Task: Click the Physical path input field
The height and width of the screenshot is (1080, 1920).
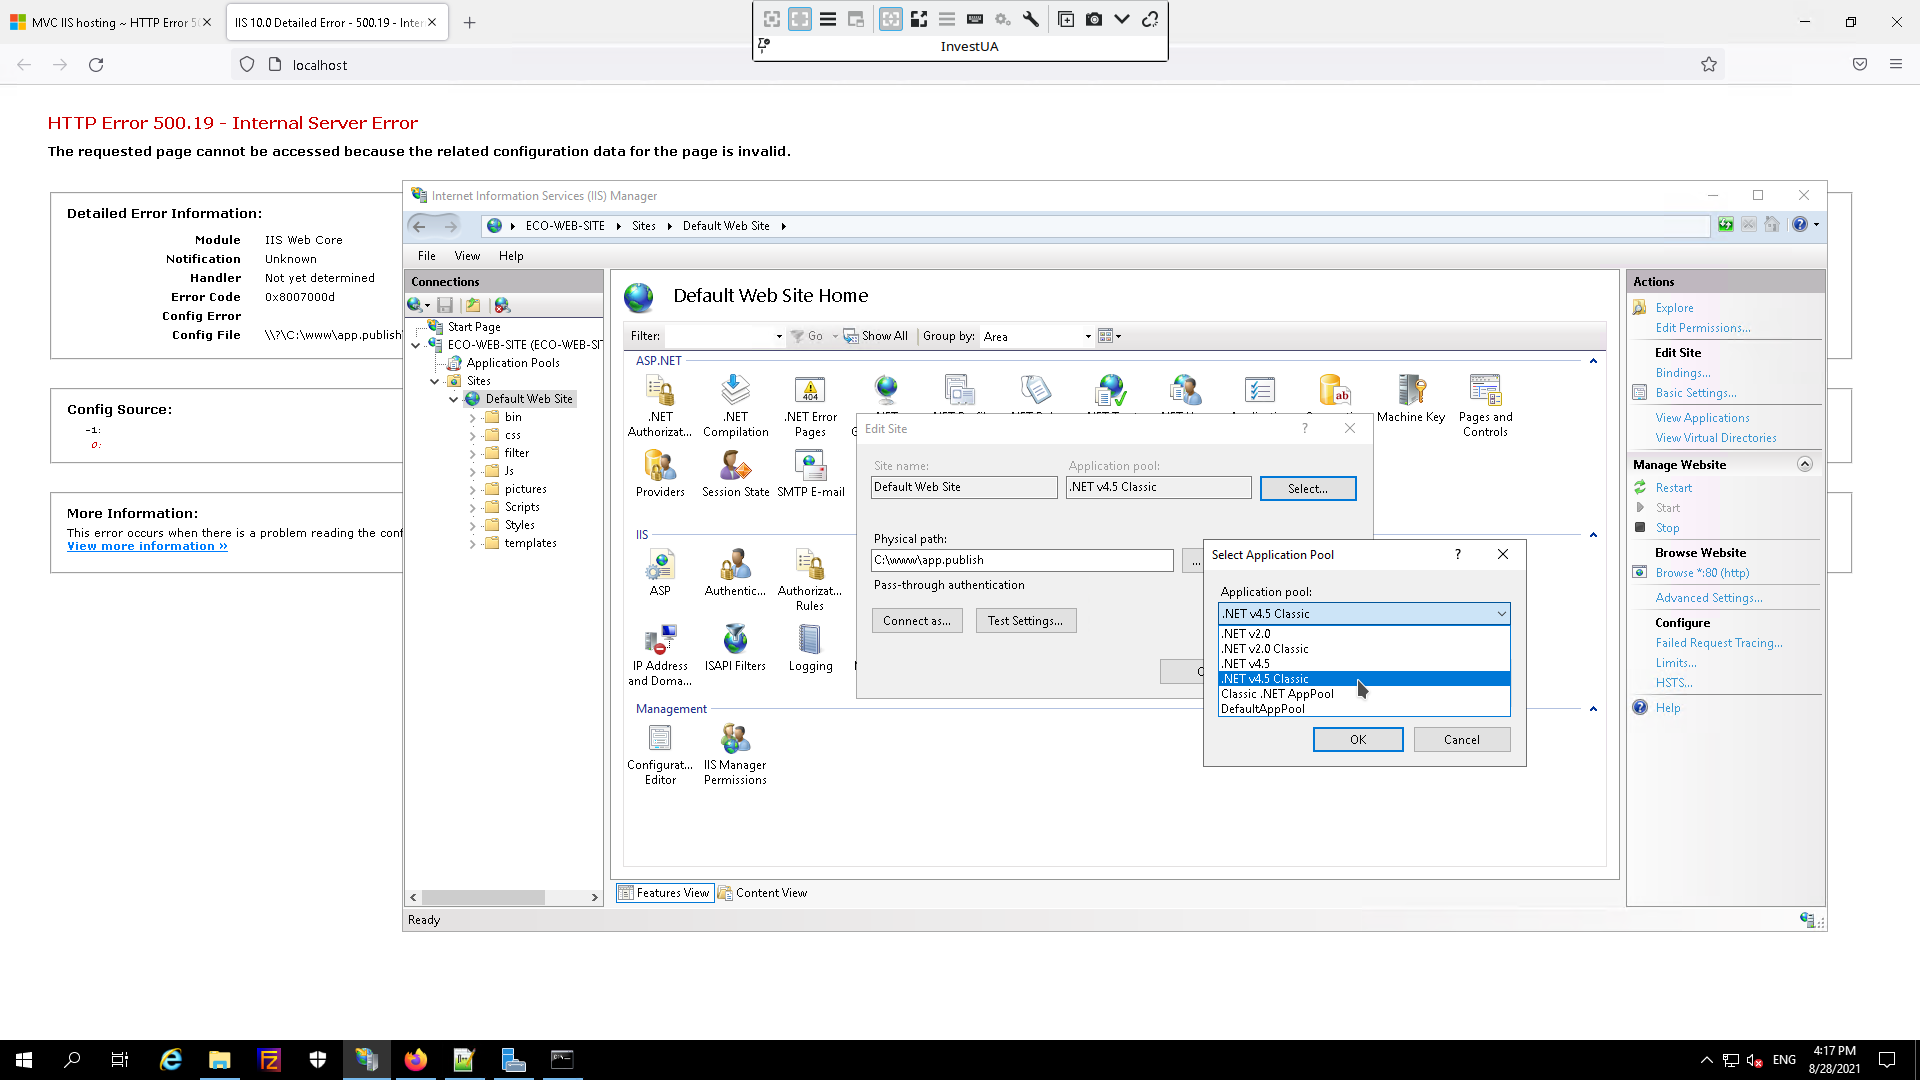Action: 1021,560
